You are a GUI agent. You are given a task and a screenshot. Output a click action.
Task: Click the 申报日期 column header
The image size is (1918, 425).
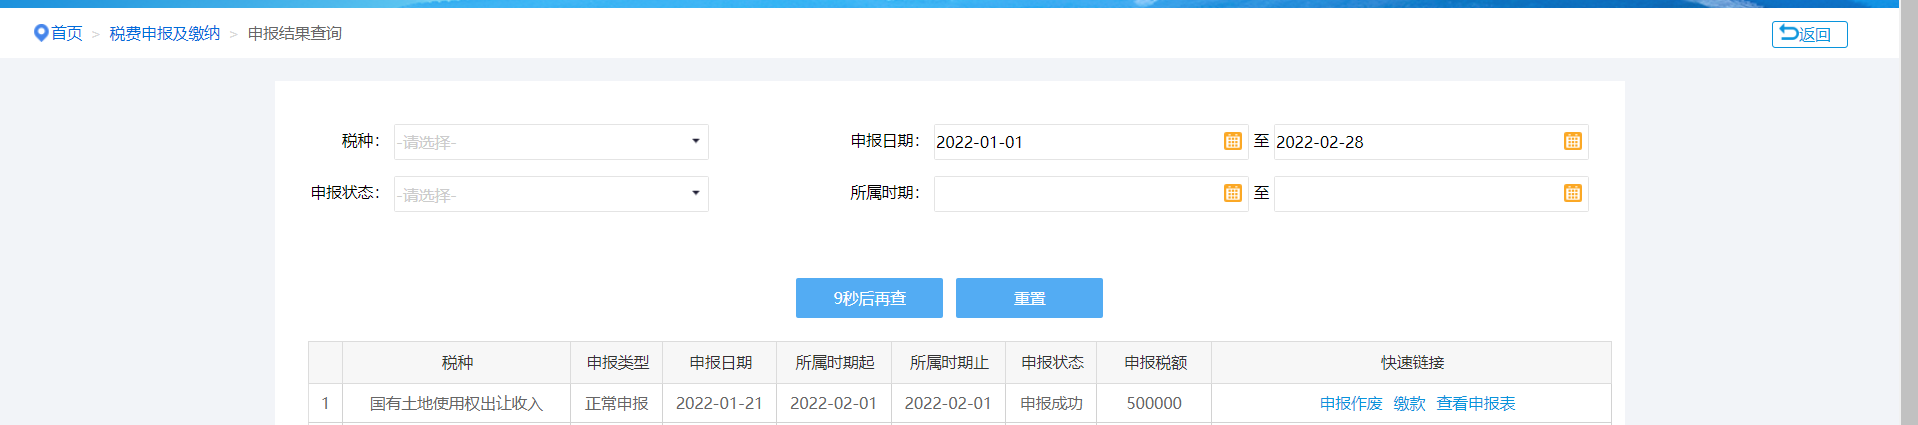(720, 362)
